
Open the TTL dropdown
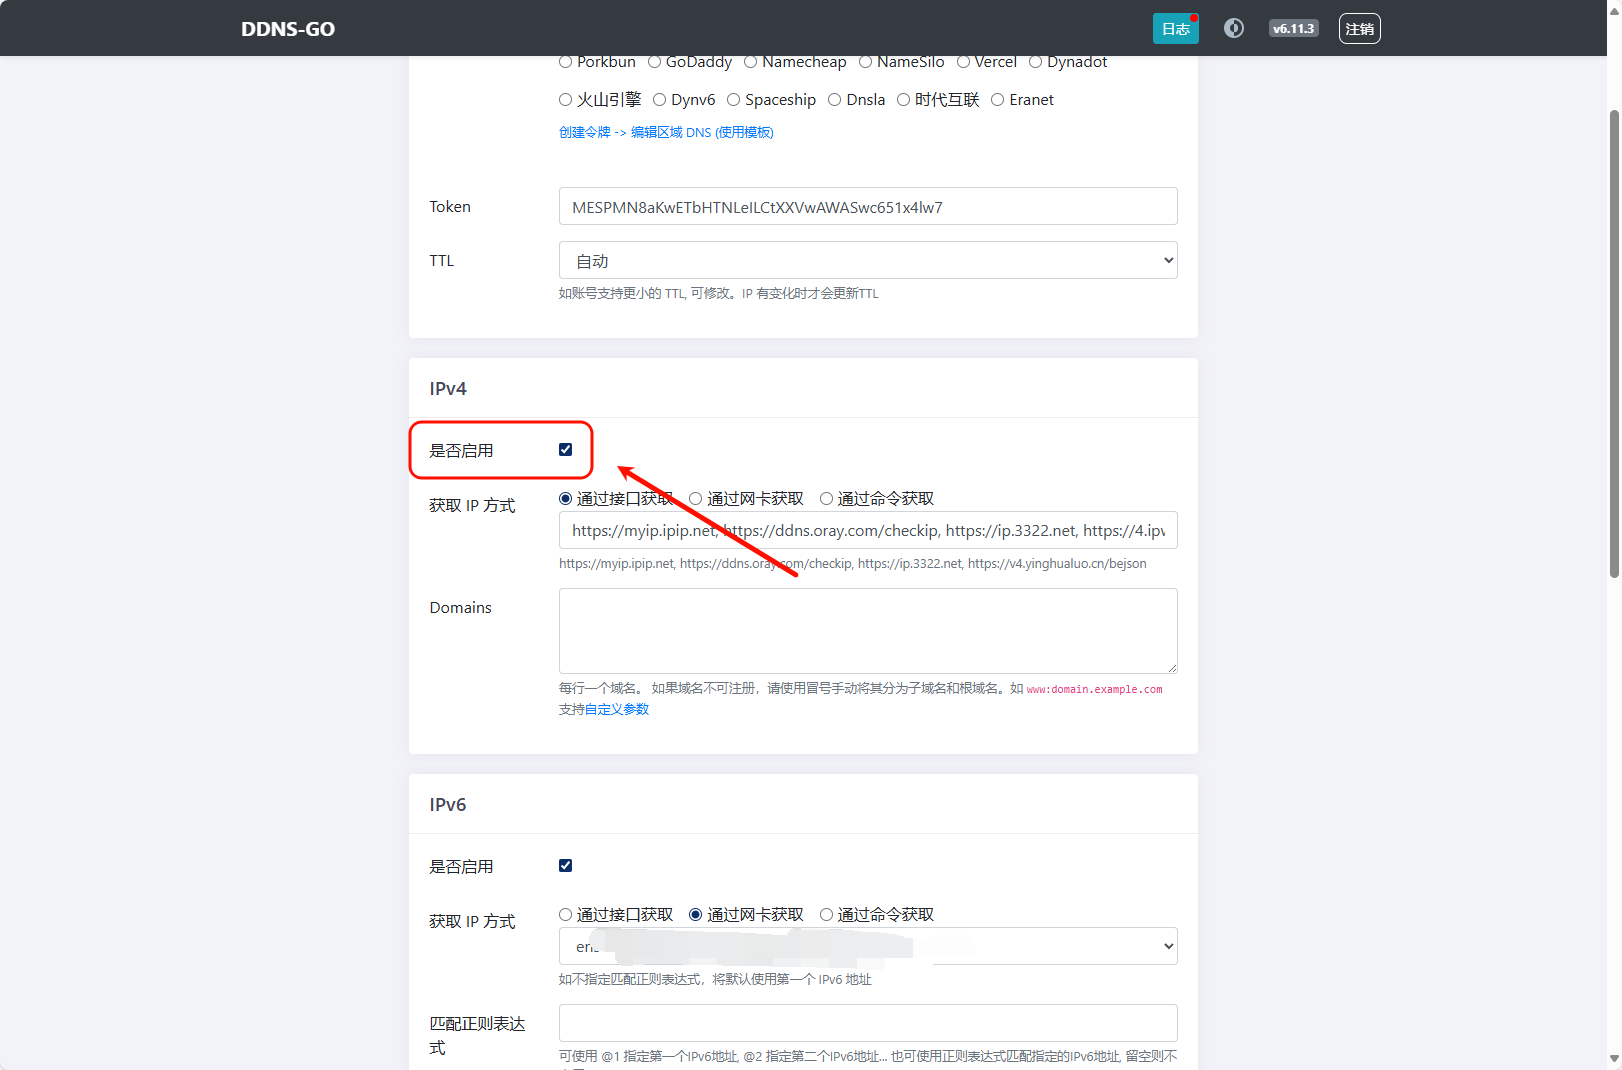point(867,260)
